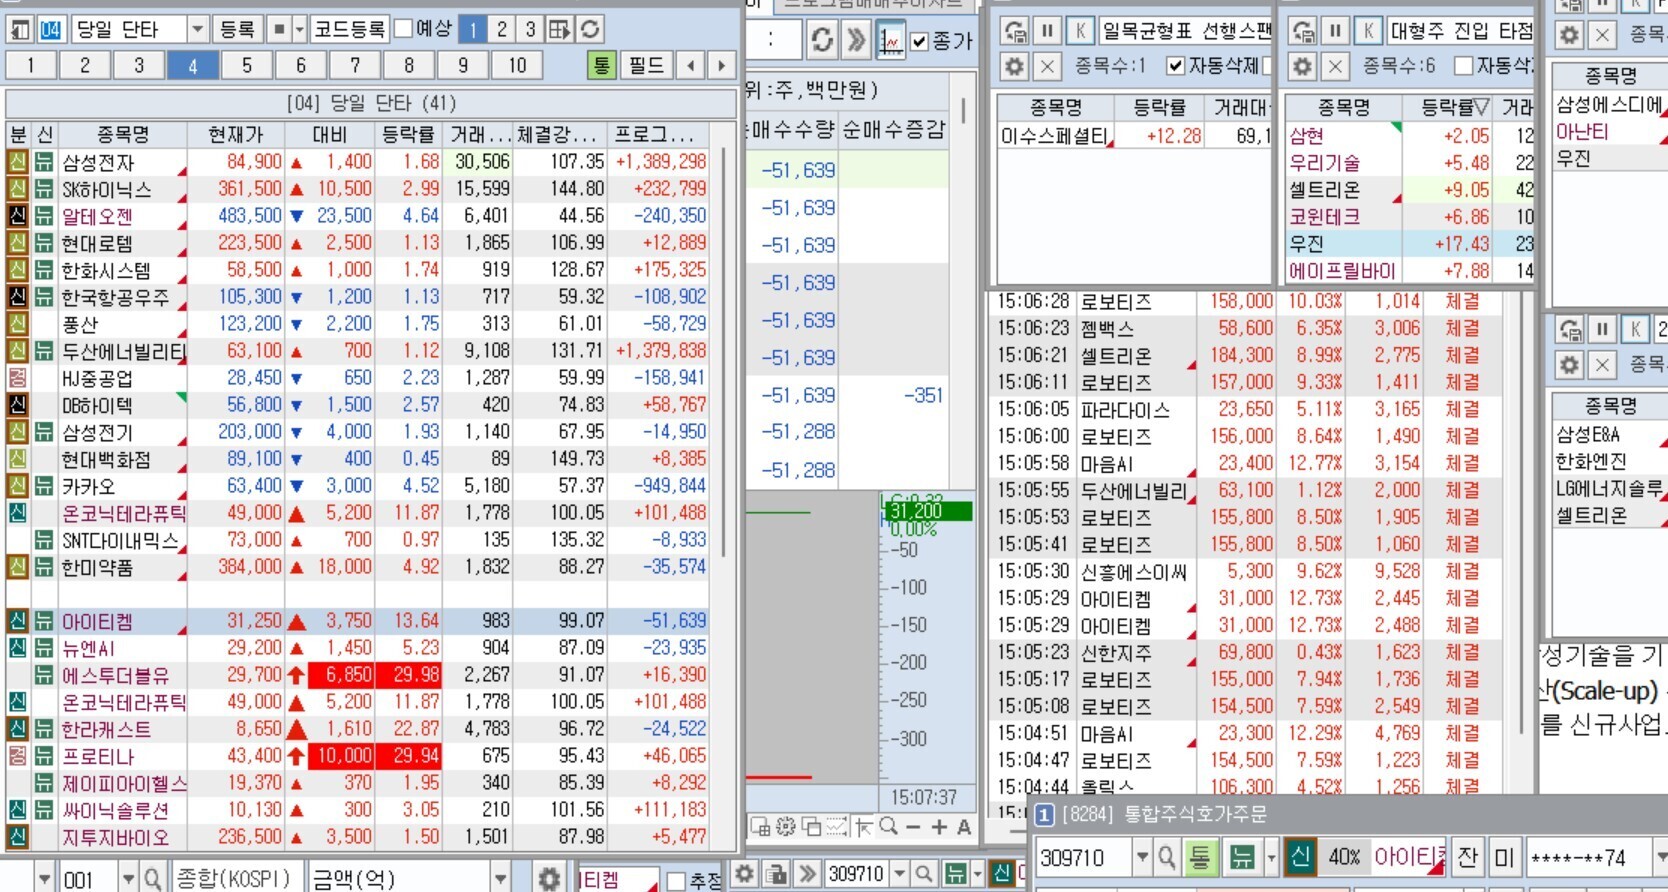The image size is (1668, 892).
Task: Click the table column export icon beside tab 3
Action: (x=560, y=29)
